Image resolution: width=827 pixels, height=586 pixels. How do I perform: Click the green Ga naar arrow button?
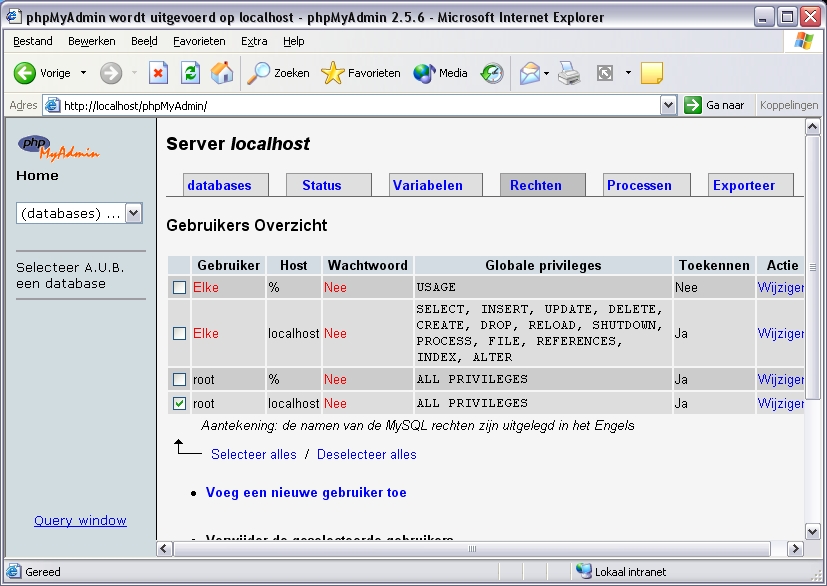(693, 105)
